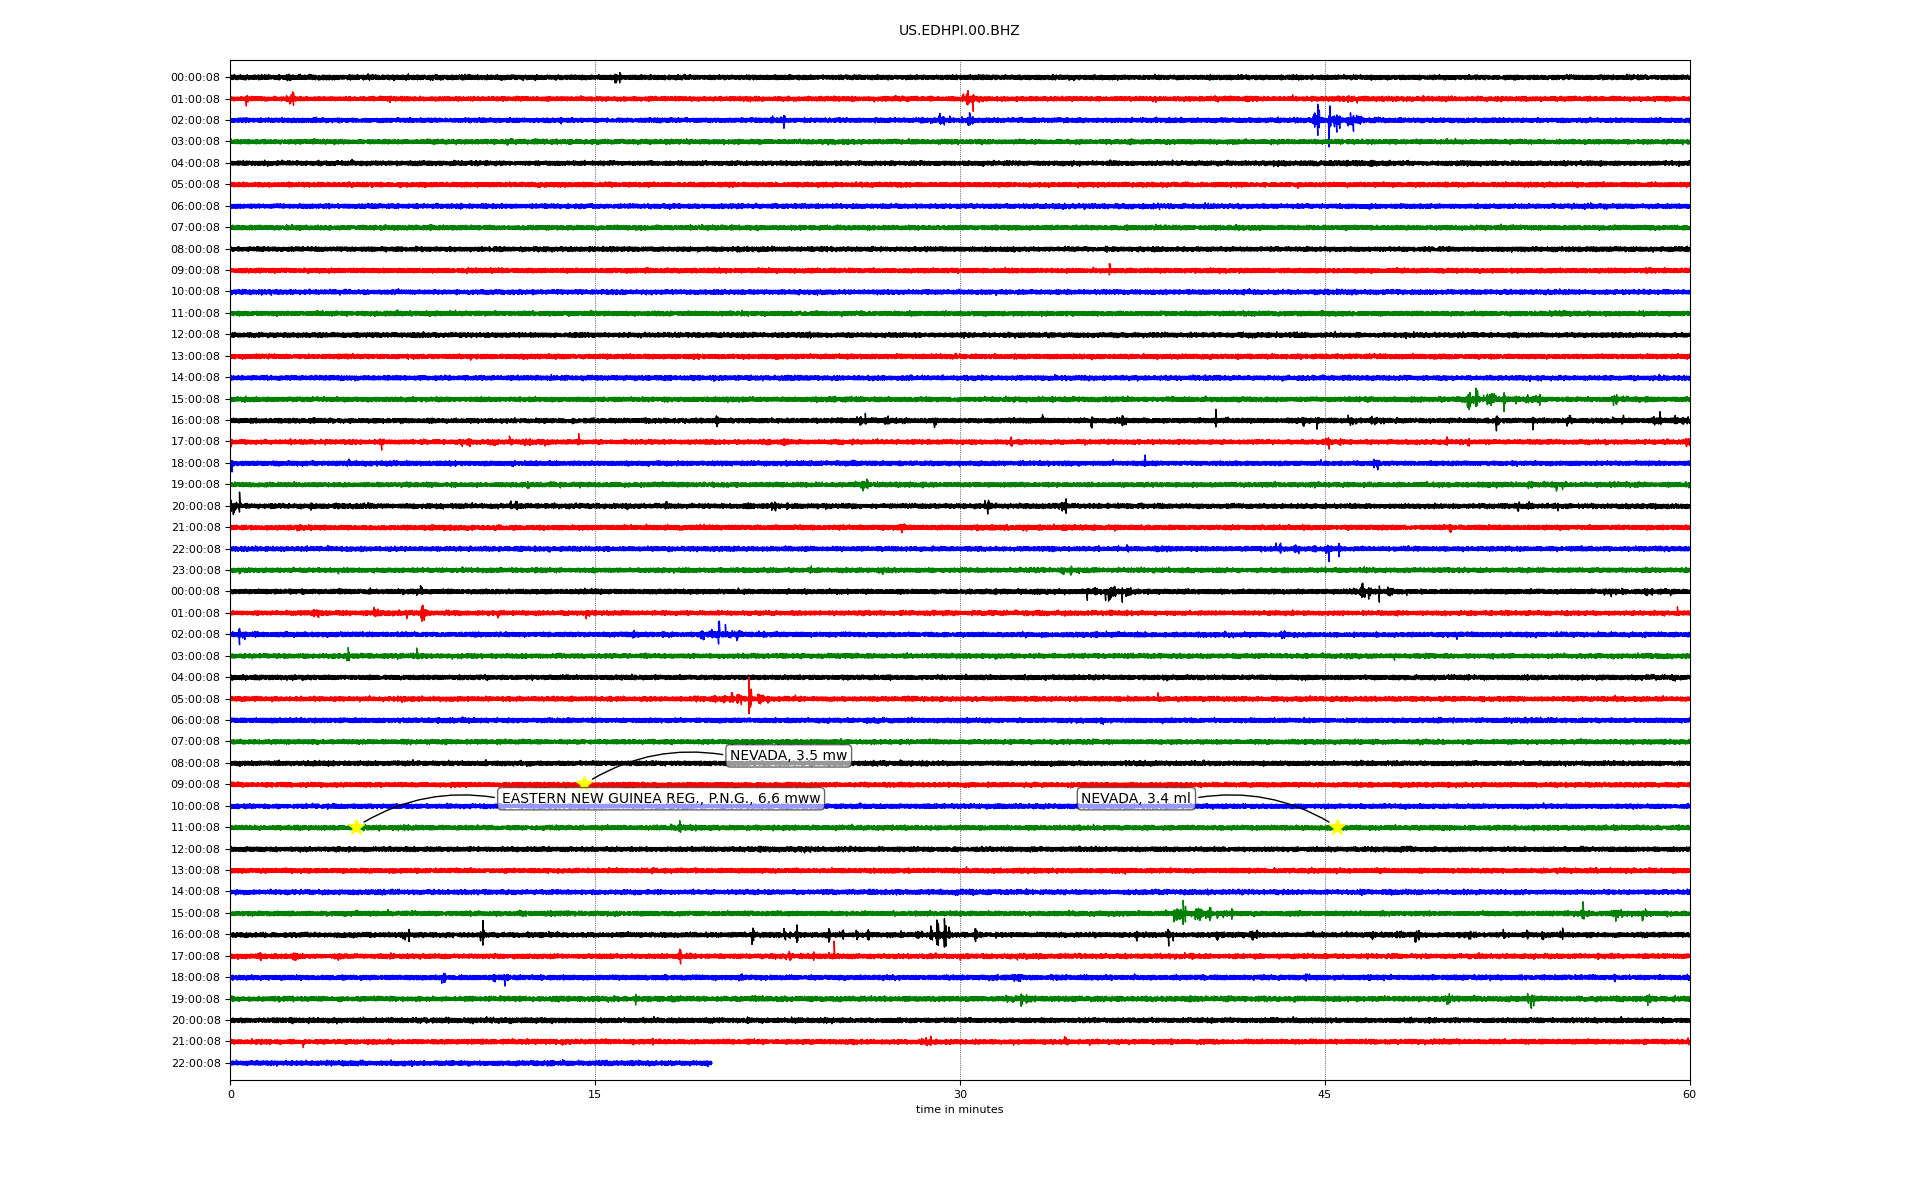Click the yellow star at the right of the 11:00:08 trace
Screen dimensions: 1920x1200
(1337, 827)
